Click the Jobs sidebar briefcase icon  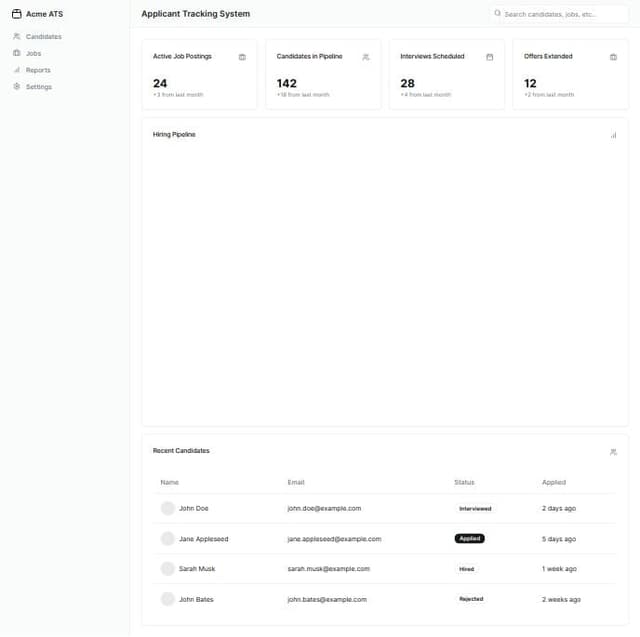(17, 53)
